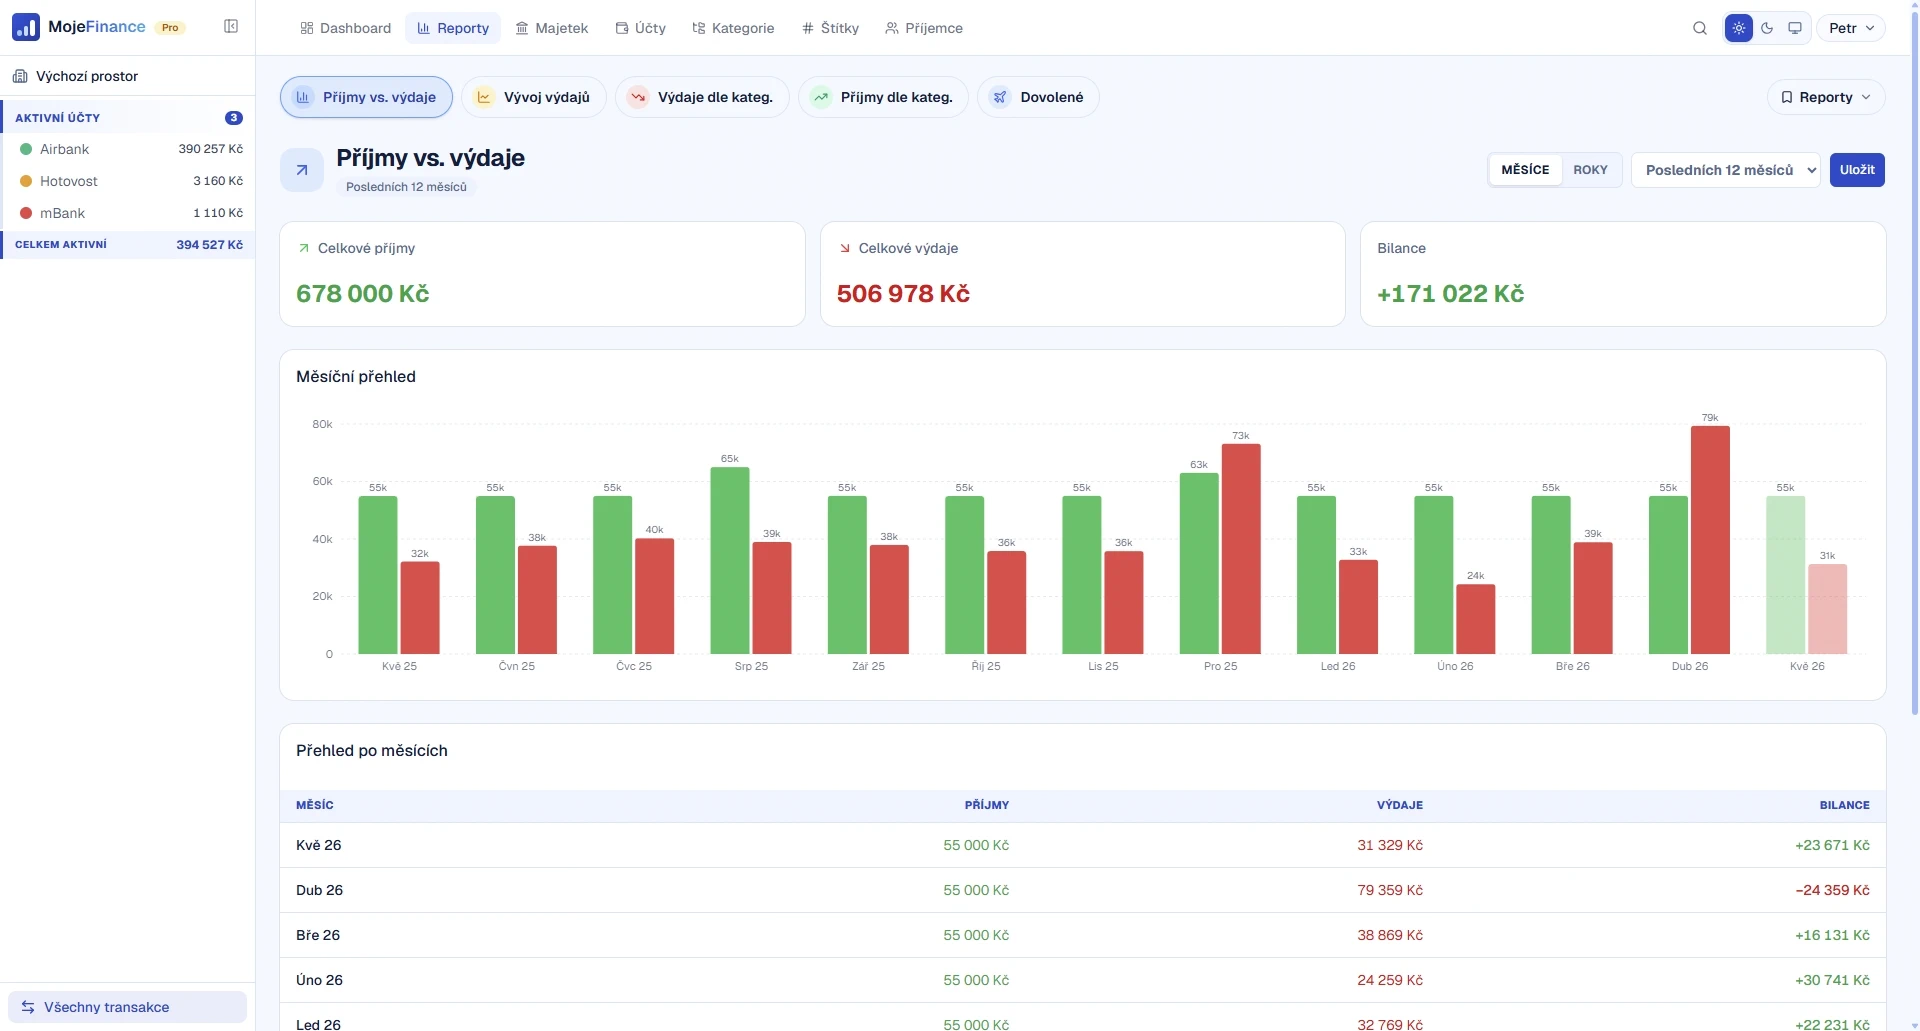This screenshot has height=1031, width=1920.
Task: Switch to dark theme moon icon
Action: pos(1767,28)
